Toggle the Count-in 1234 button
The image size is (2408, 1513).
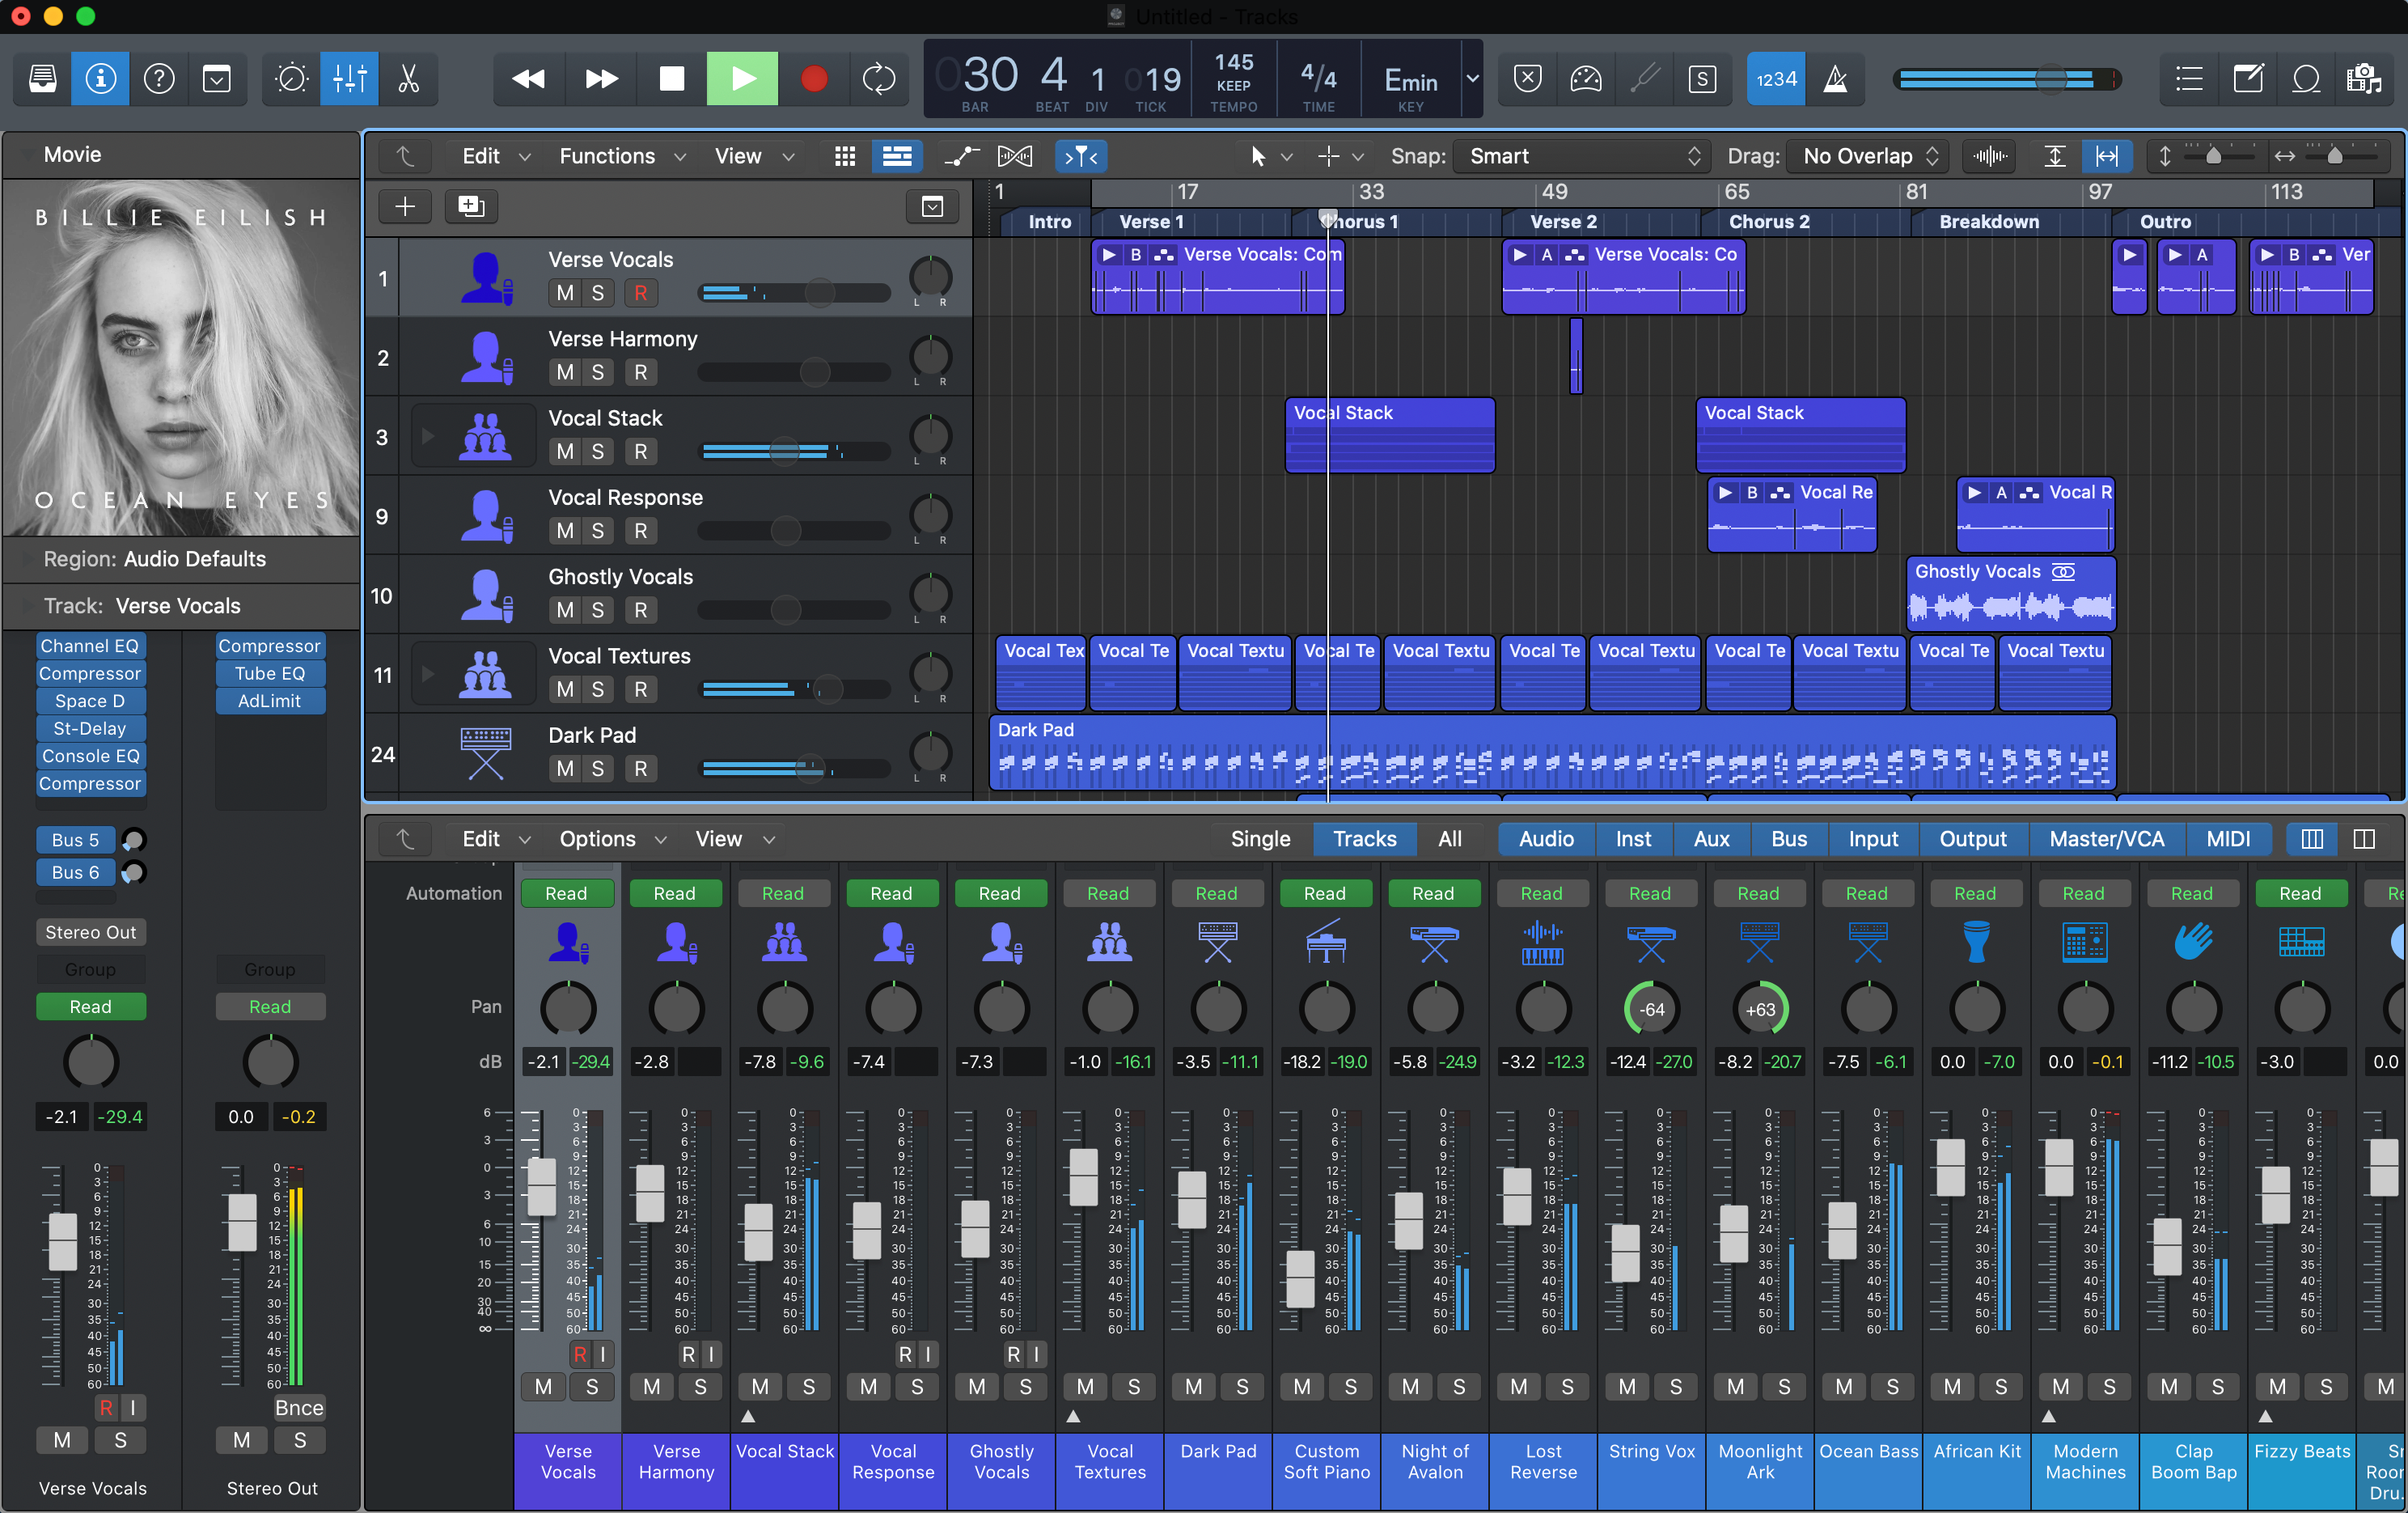click(1776, 78)
